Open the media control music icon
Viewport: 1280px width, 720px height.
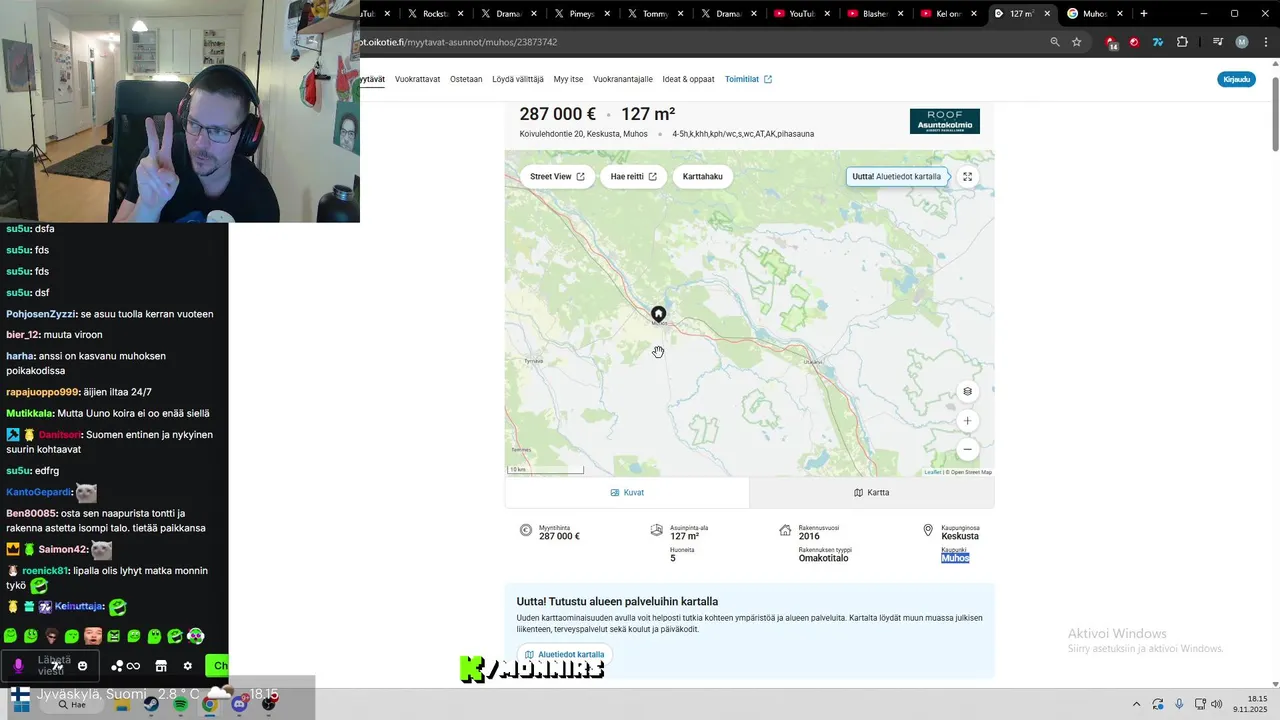[1218, 42]
